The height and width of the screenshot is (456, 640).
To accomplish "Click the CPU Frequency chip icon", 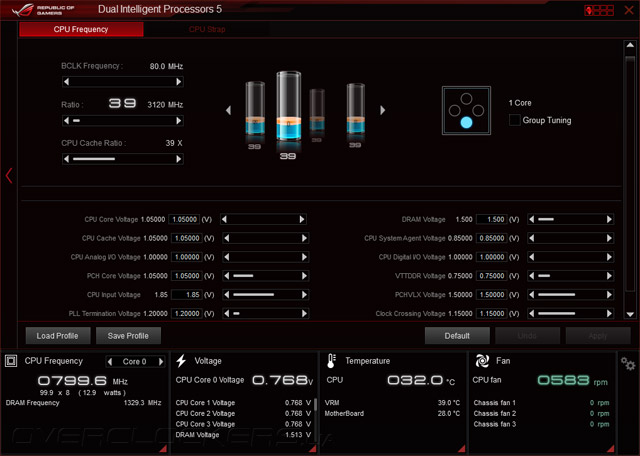I will pos(11,361).
